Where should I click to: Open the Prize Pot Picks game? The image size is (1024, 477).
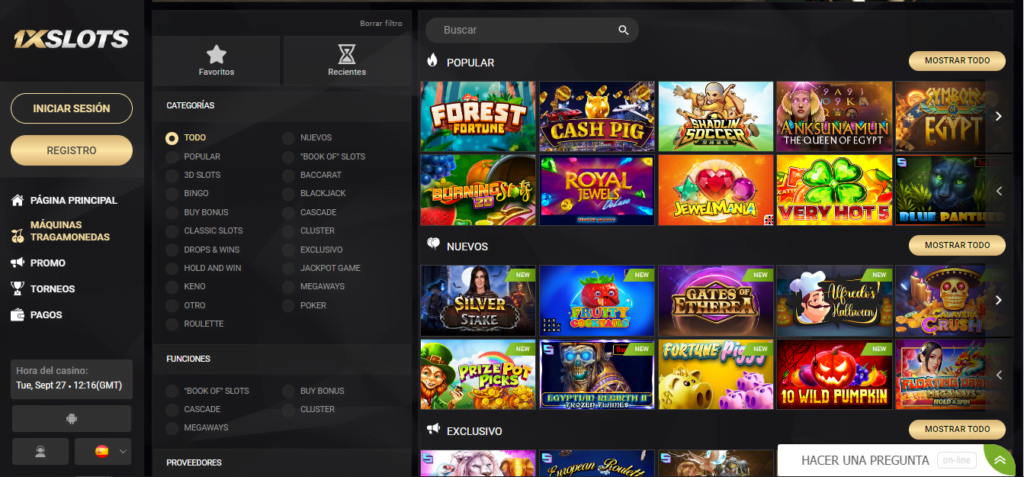pos(478,374)
